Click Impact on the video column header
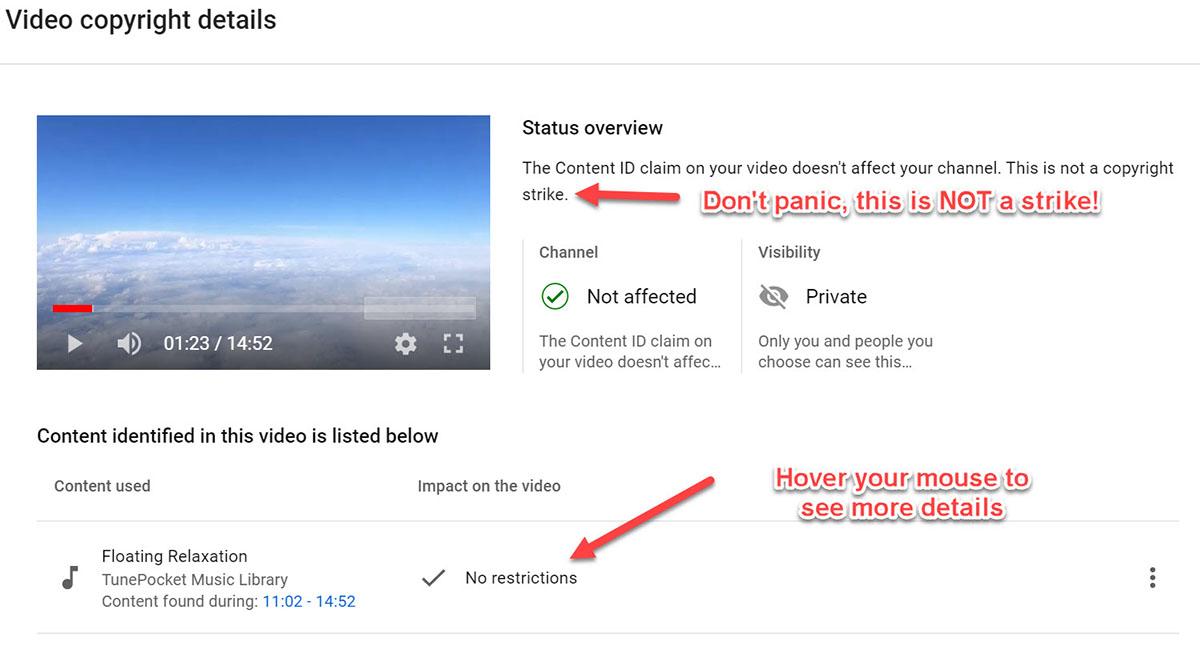This screenshot has width=1200, height=646. (489, 486)
